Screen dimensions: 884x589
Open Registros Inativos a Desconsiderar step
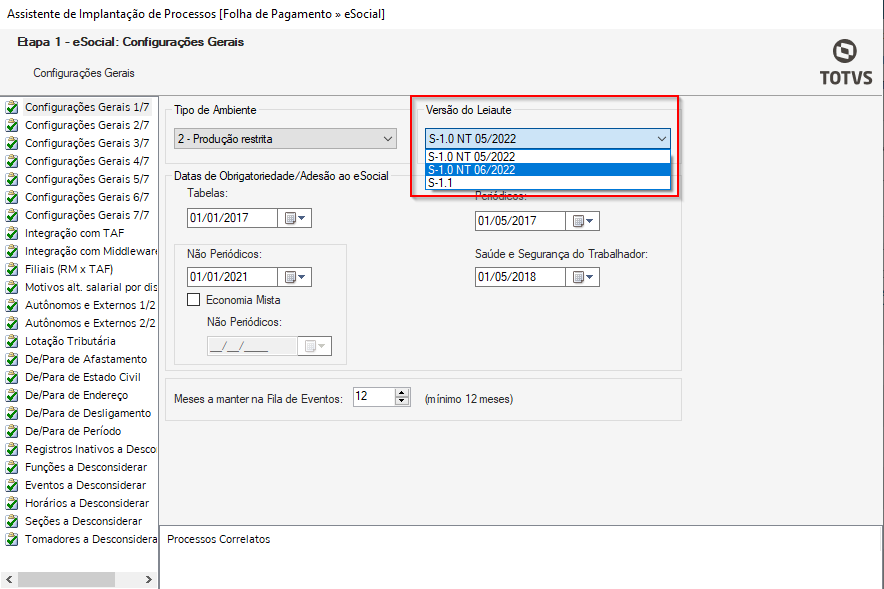90,449
